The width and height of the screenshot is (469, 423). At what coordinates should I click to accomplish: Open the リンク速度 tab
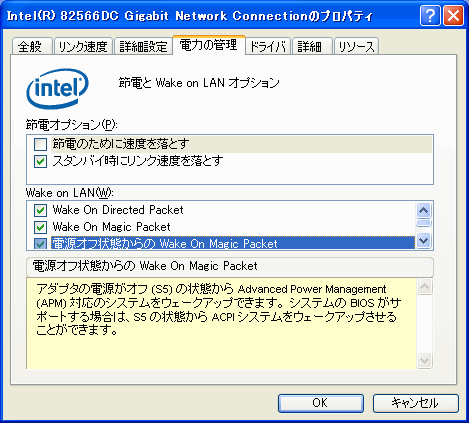click(x=83, y=46)
